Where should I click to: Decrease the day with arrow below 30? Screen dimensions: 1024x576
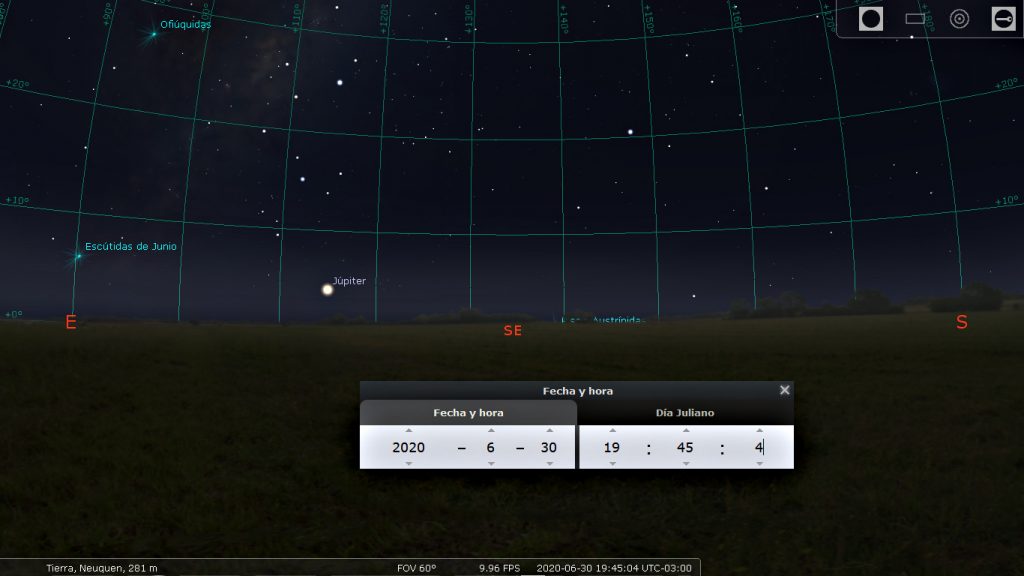point(549,464)
